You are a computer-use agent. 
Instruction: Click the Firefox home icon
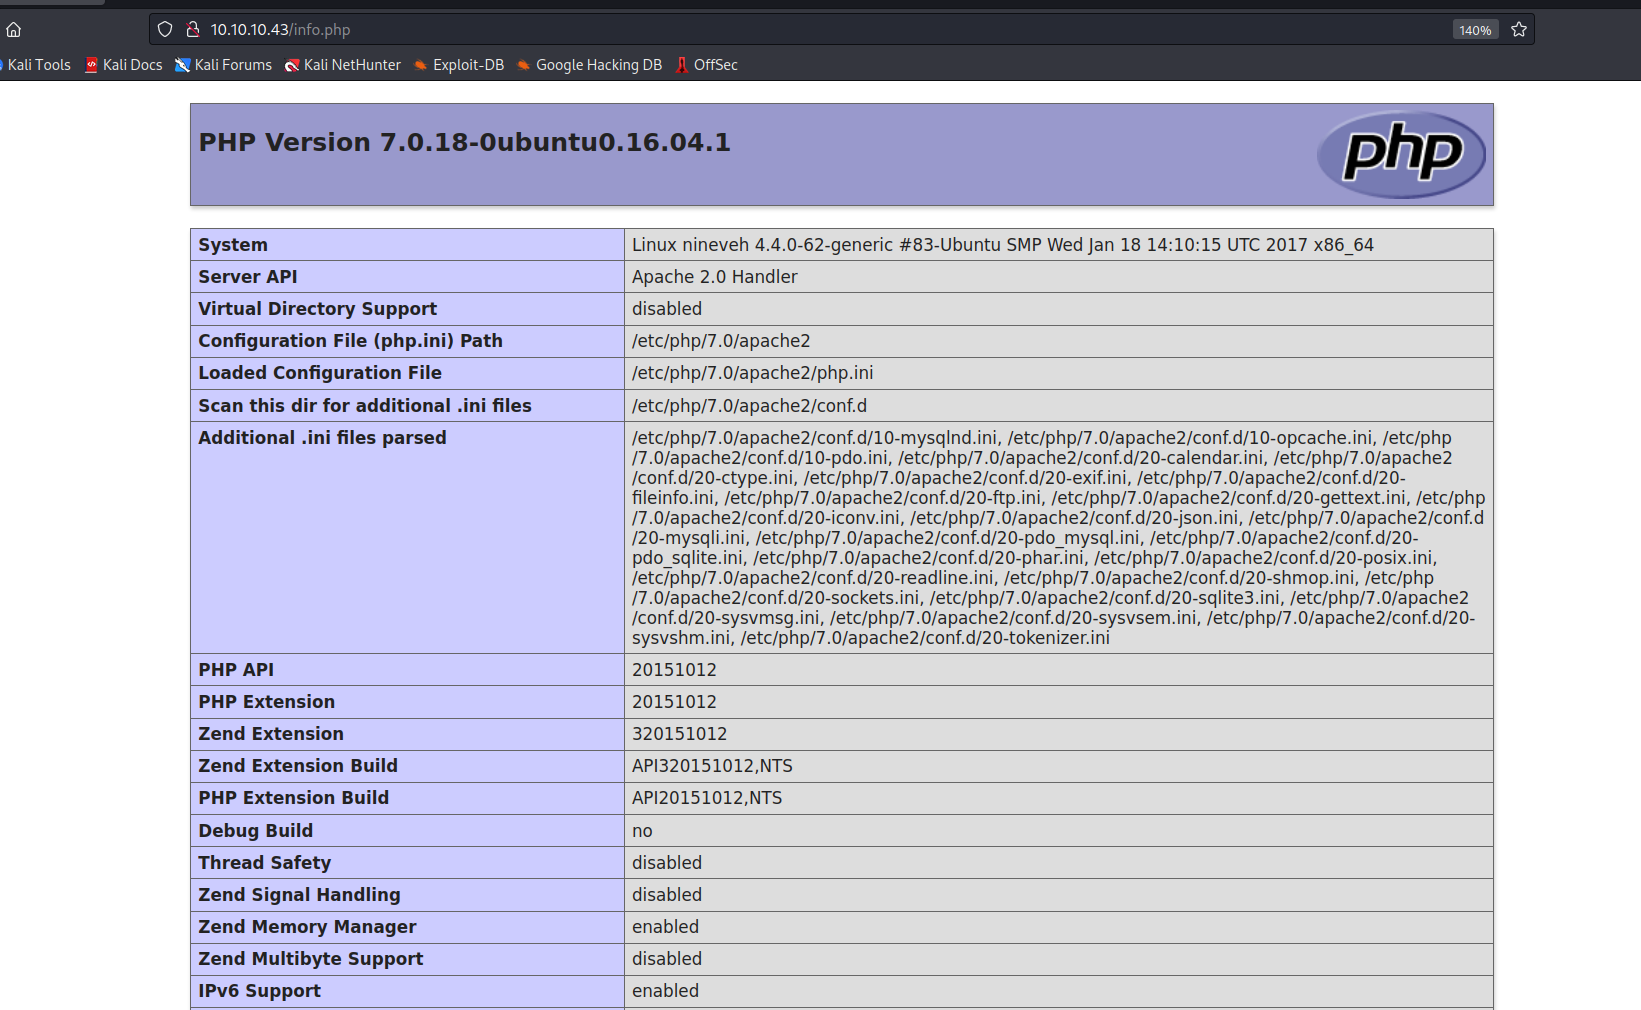coord(14,30)
